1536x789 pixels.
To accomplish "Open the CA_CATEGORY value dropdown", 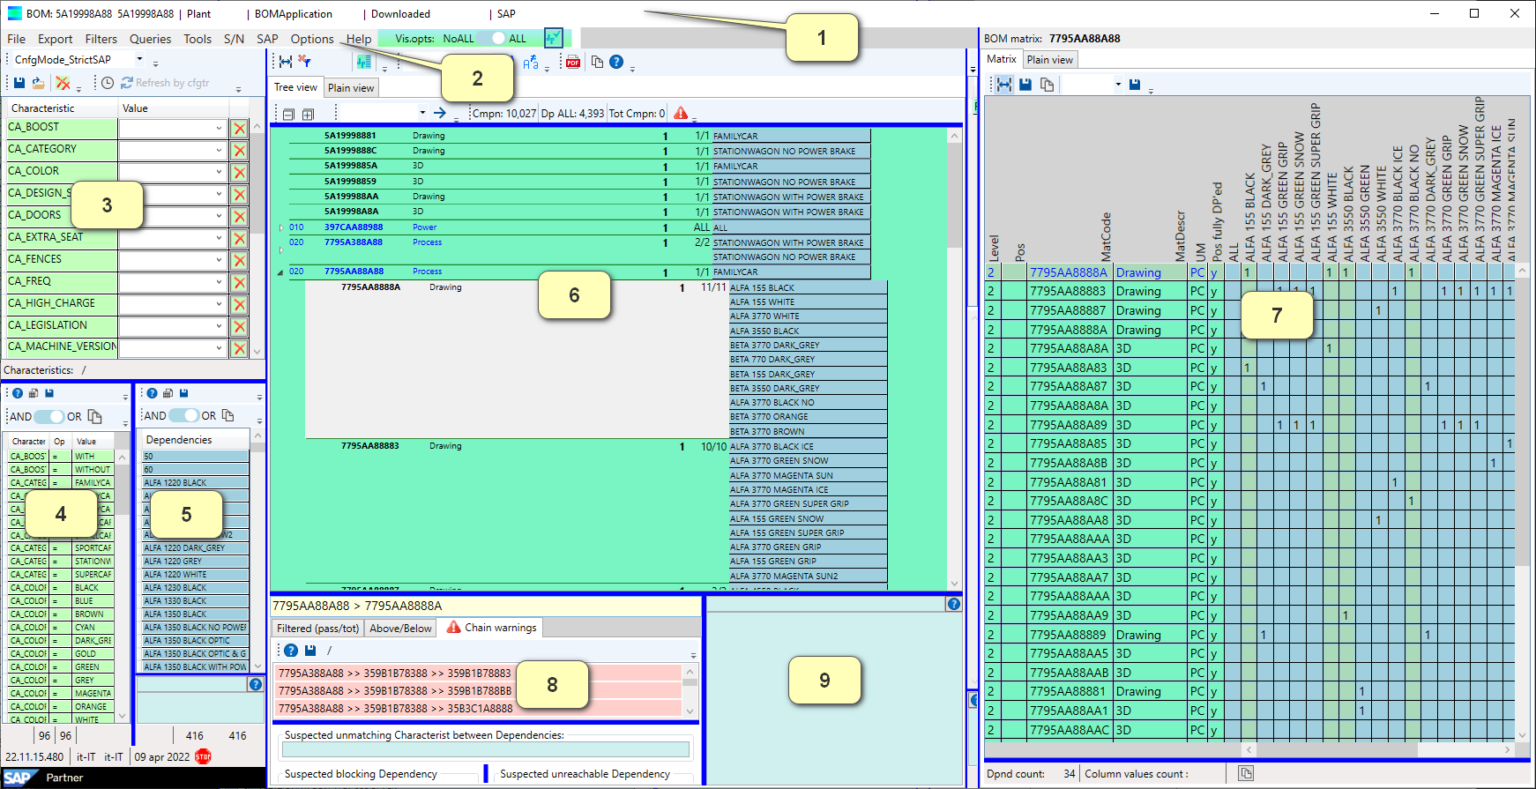I will pyautogui.click(x=219, y=150).
